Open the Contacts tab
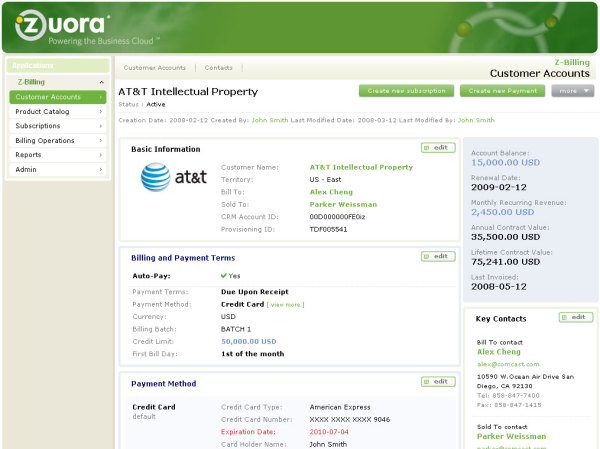This screenshot has width=600, height=449. pyautogui.click(x=218, y=68)
